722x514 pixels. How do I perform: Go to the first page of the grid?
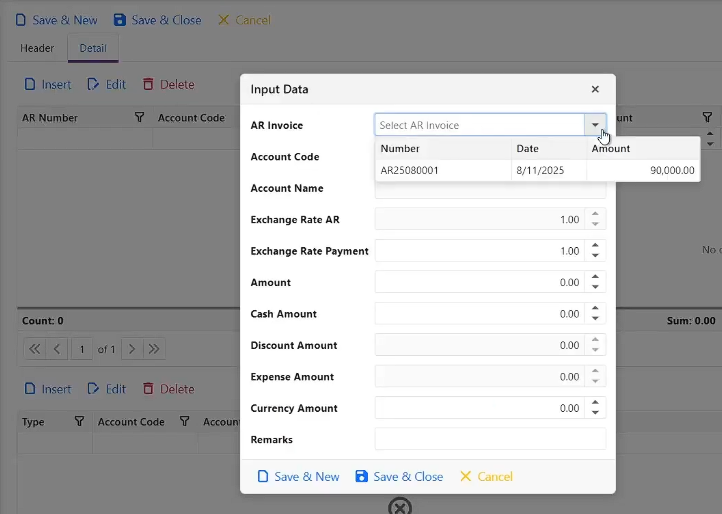pos(35,349)
